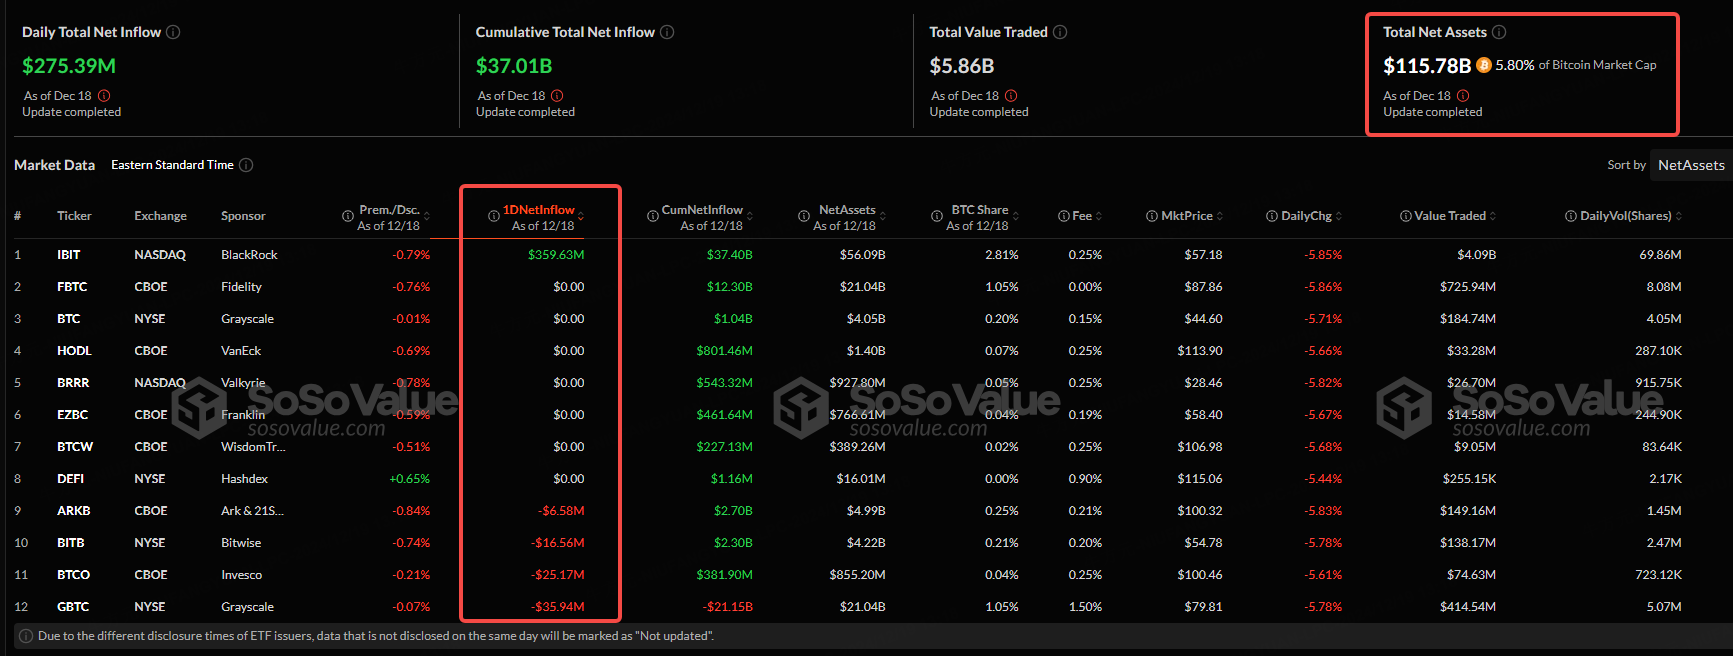This screenshot has width=1733, height=656.
Task: Sort table by Value Traded arrows
Action: point(1493,216)
